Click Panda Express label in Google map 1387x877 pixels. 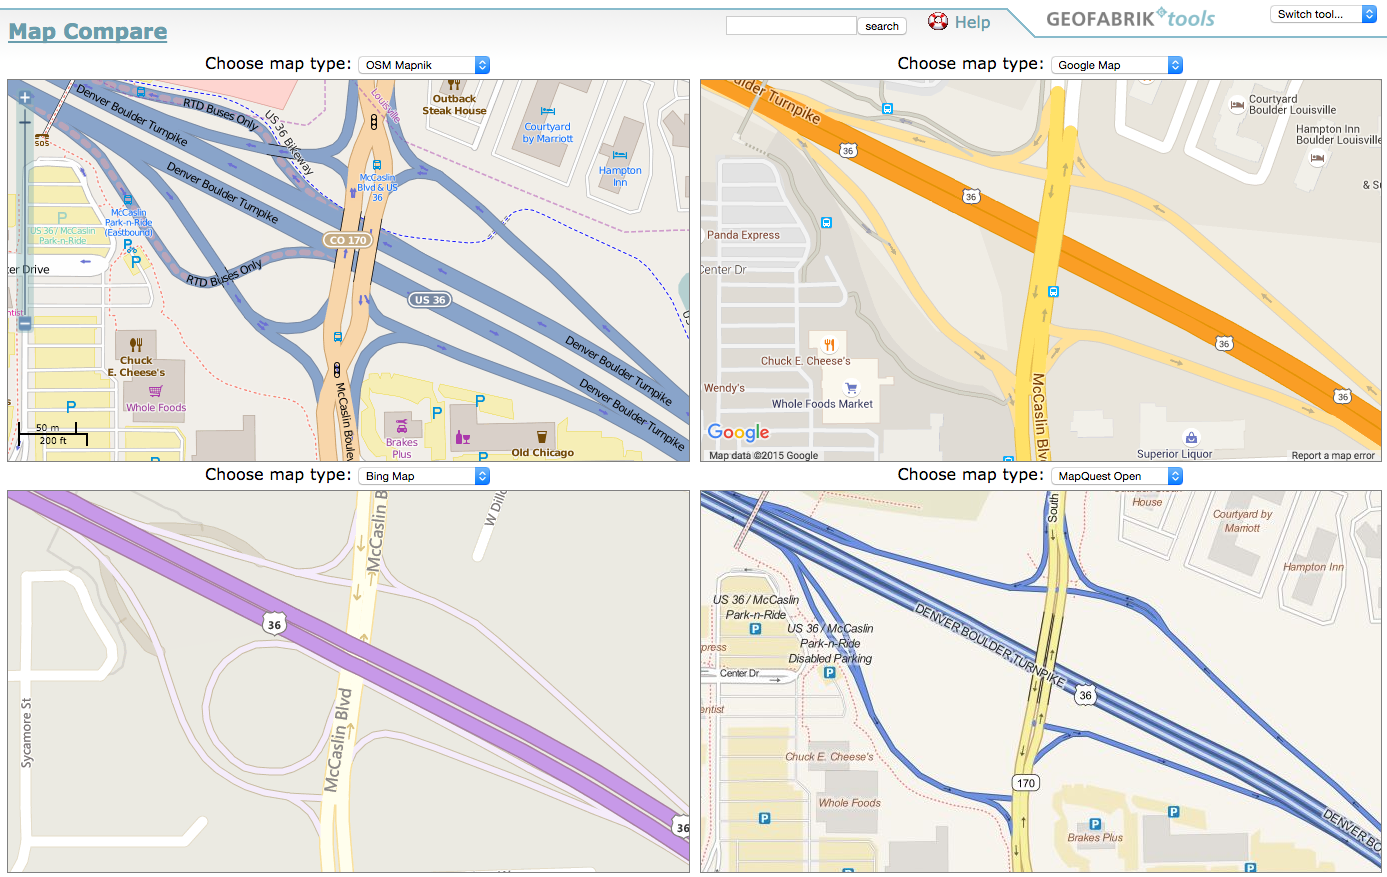tap(743, 235)
